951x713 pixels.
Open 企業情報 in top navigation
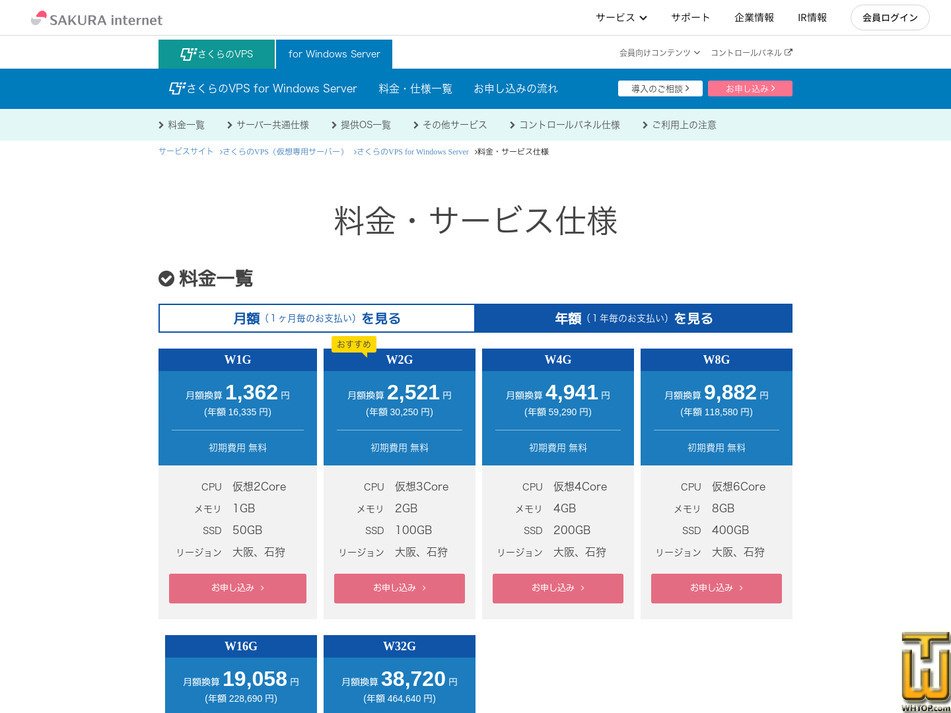[754, 18]
